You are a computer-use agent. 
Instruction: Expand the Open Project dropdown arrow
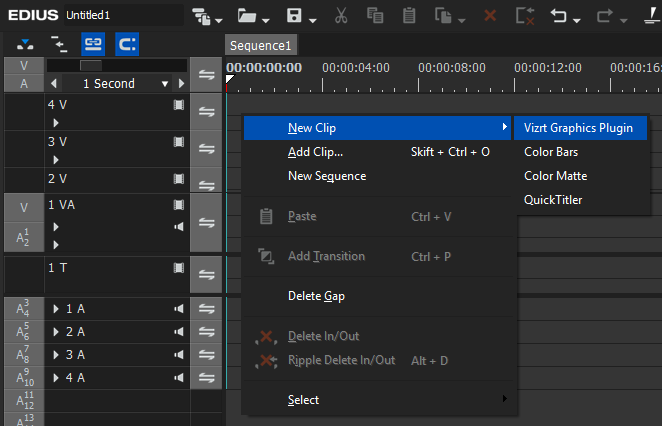(x=266, y=20)
